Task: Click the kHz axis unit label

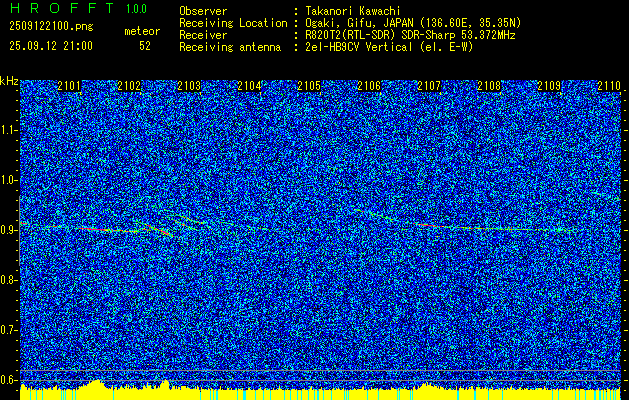Action: point(9,81)
